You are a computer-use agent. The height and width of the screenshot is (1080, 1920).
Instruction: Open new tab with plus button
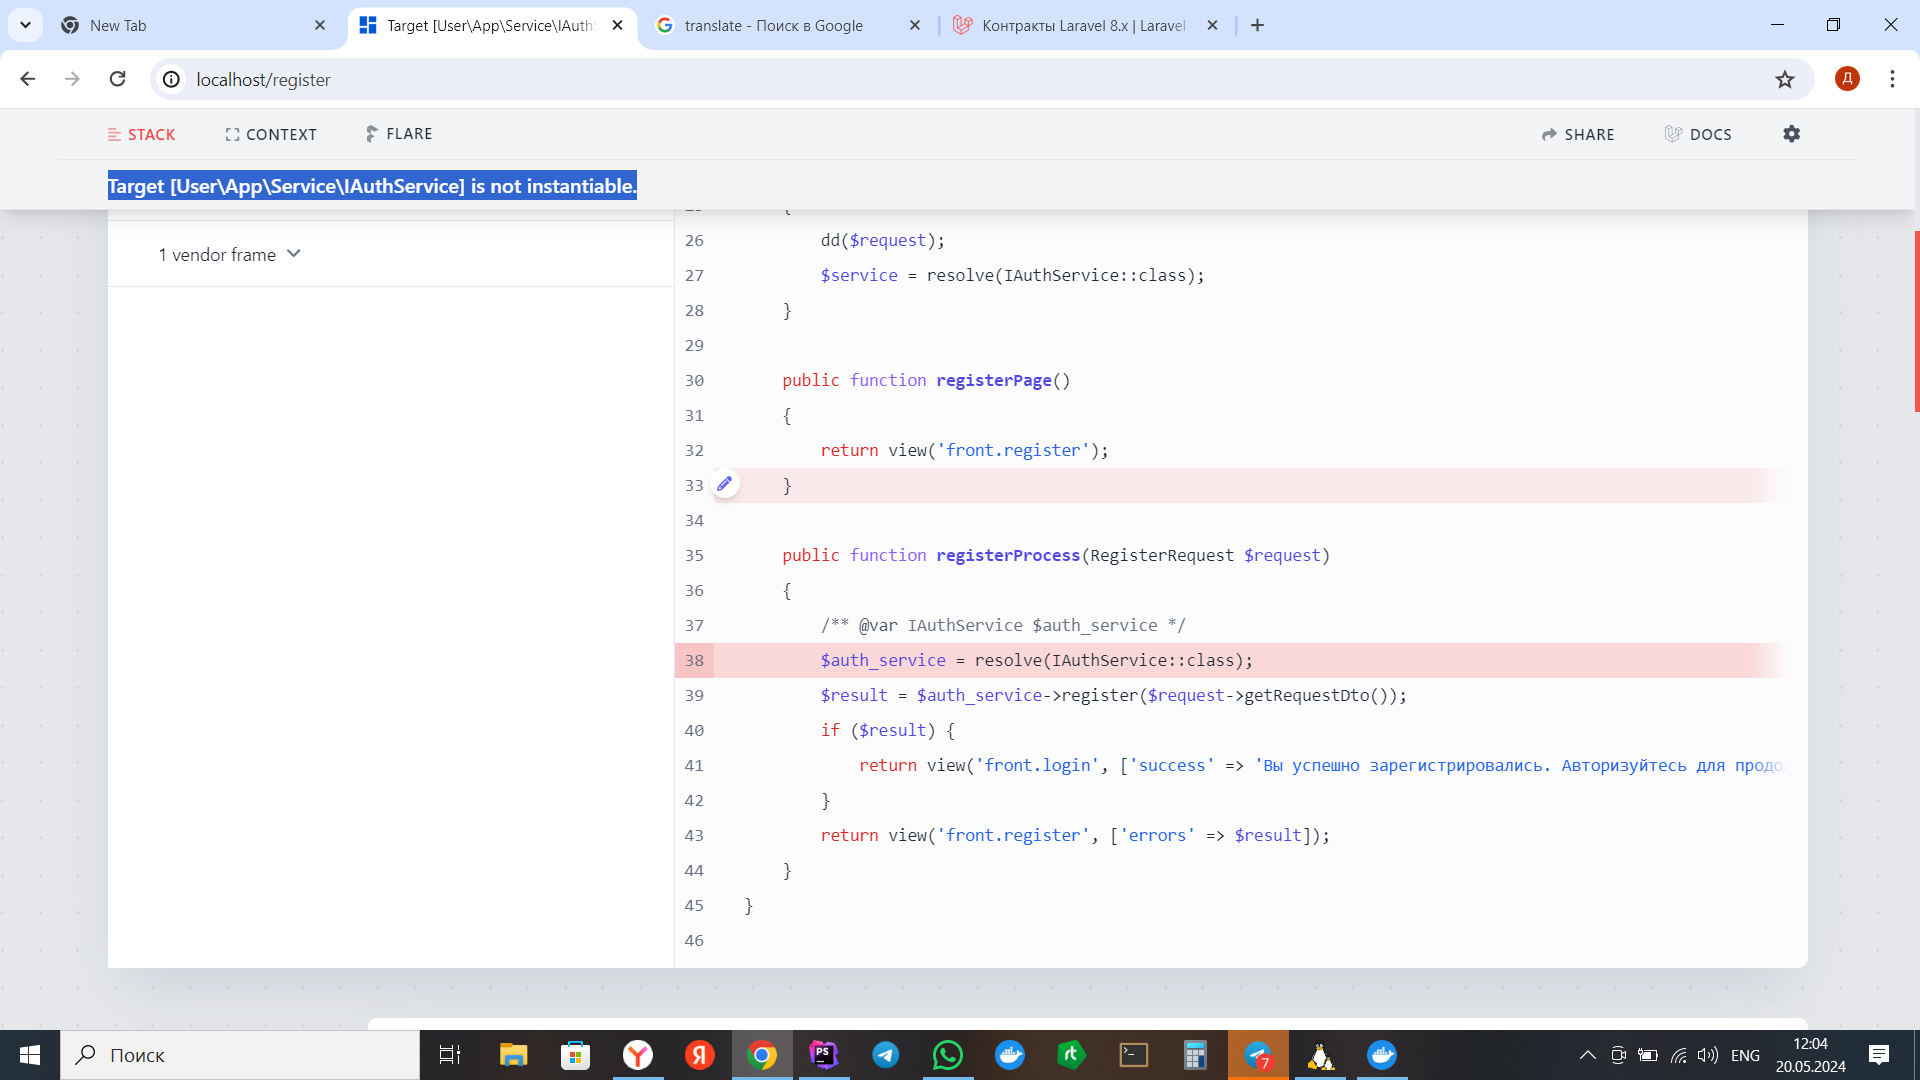click(1257, 25)
